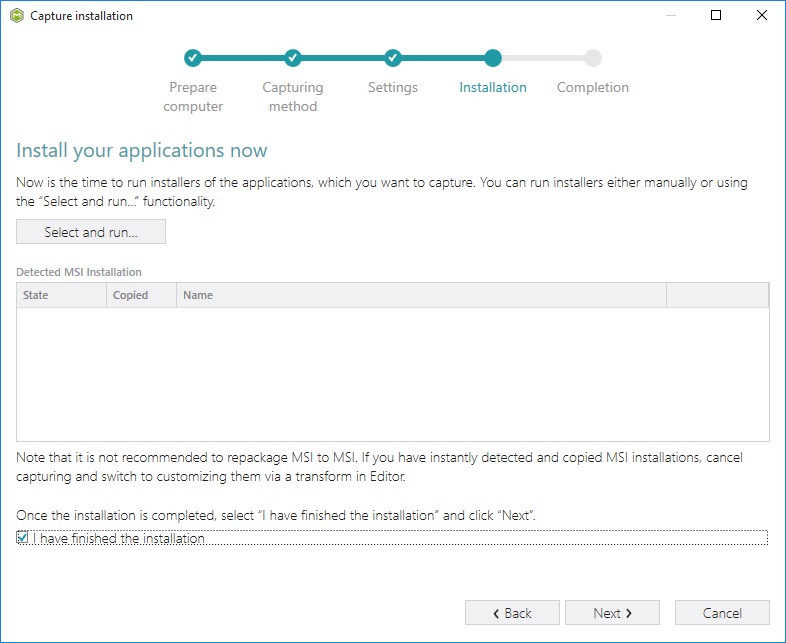
Task: Click the grey Completion step circle
Action: pos(593,58)
